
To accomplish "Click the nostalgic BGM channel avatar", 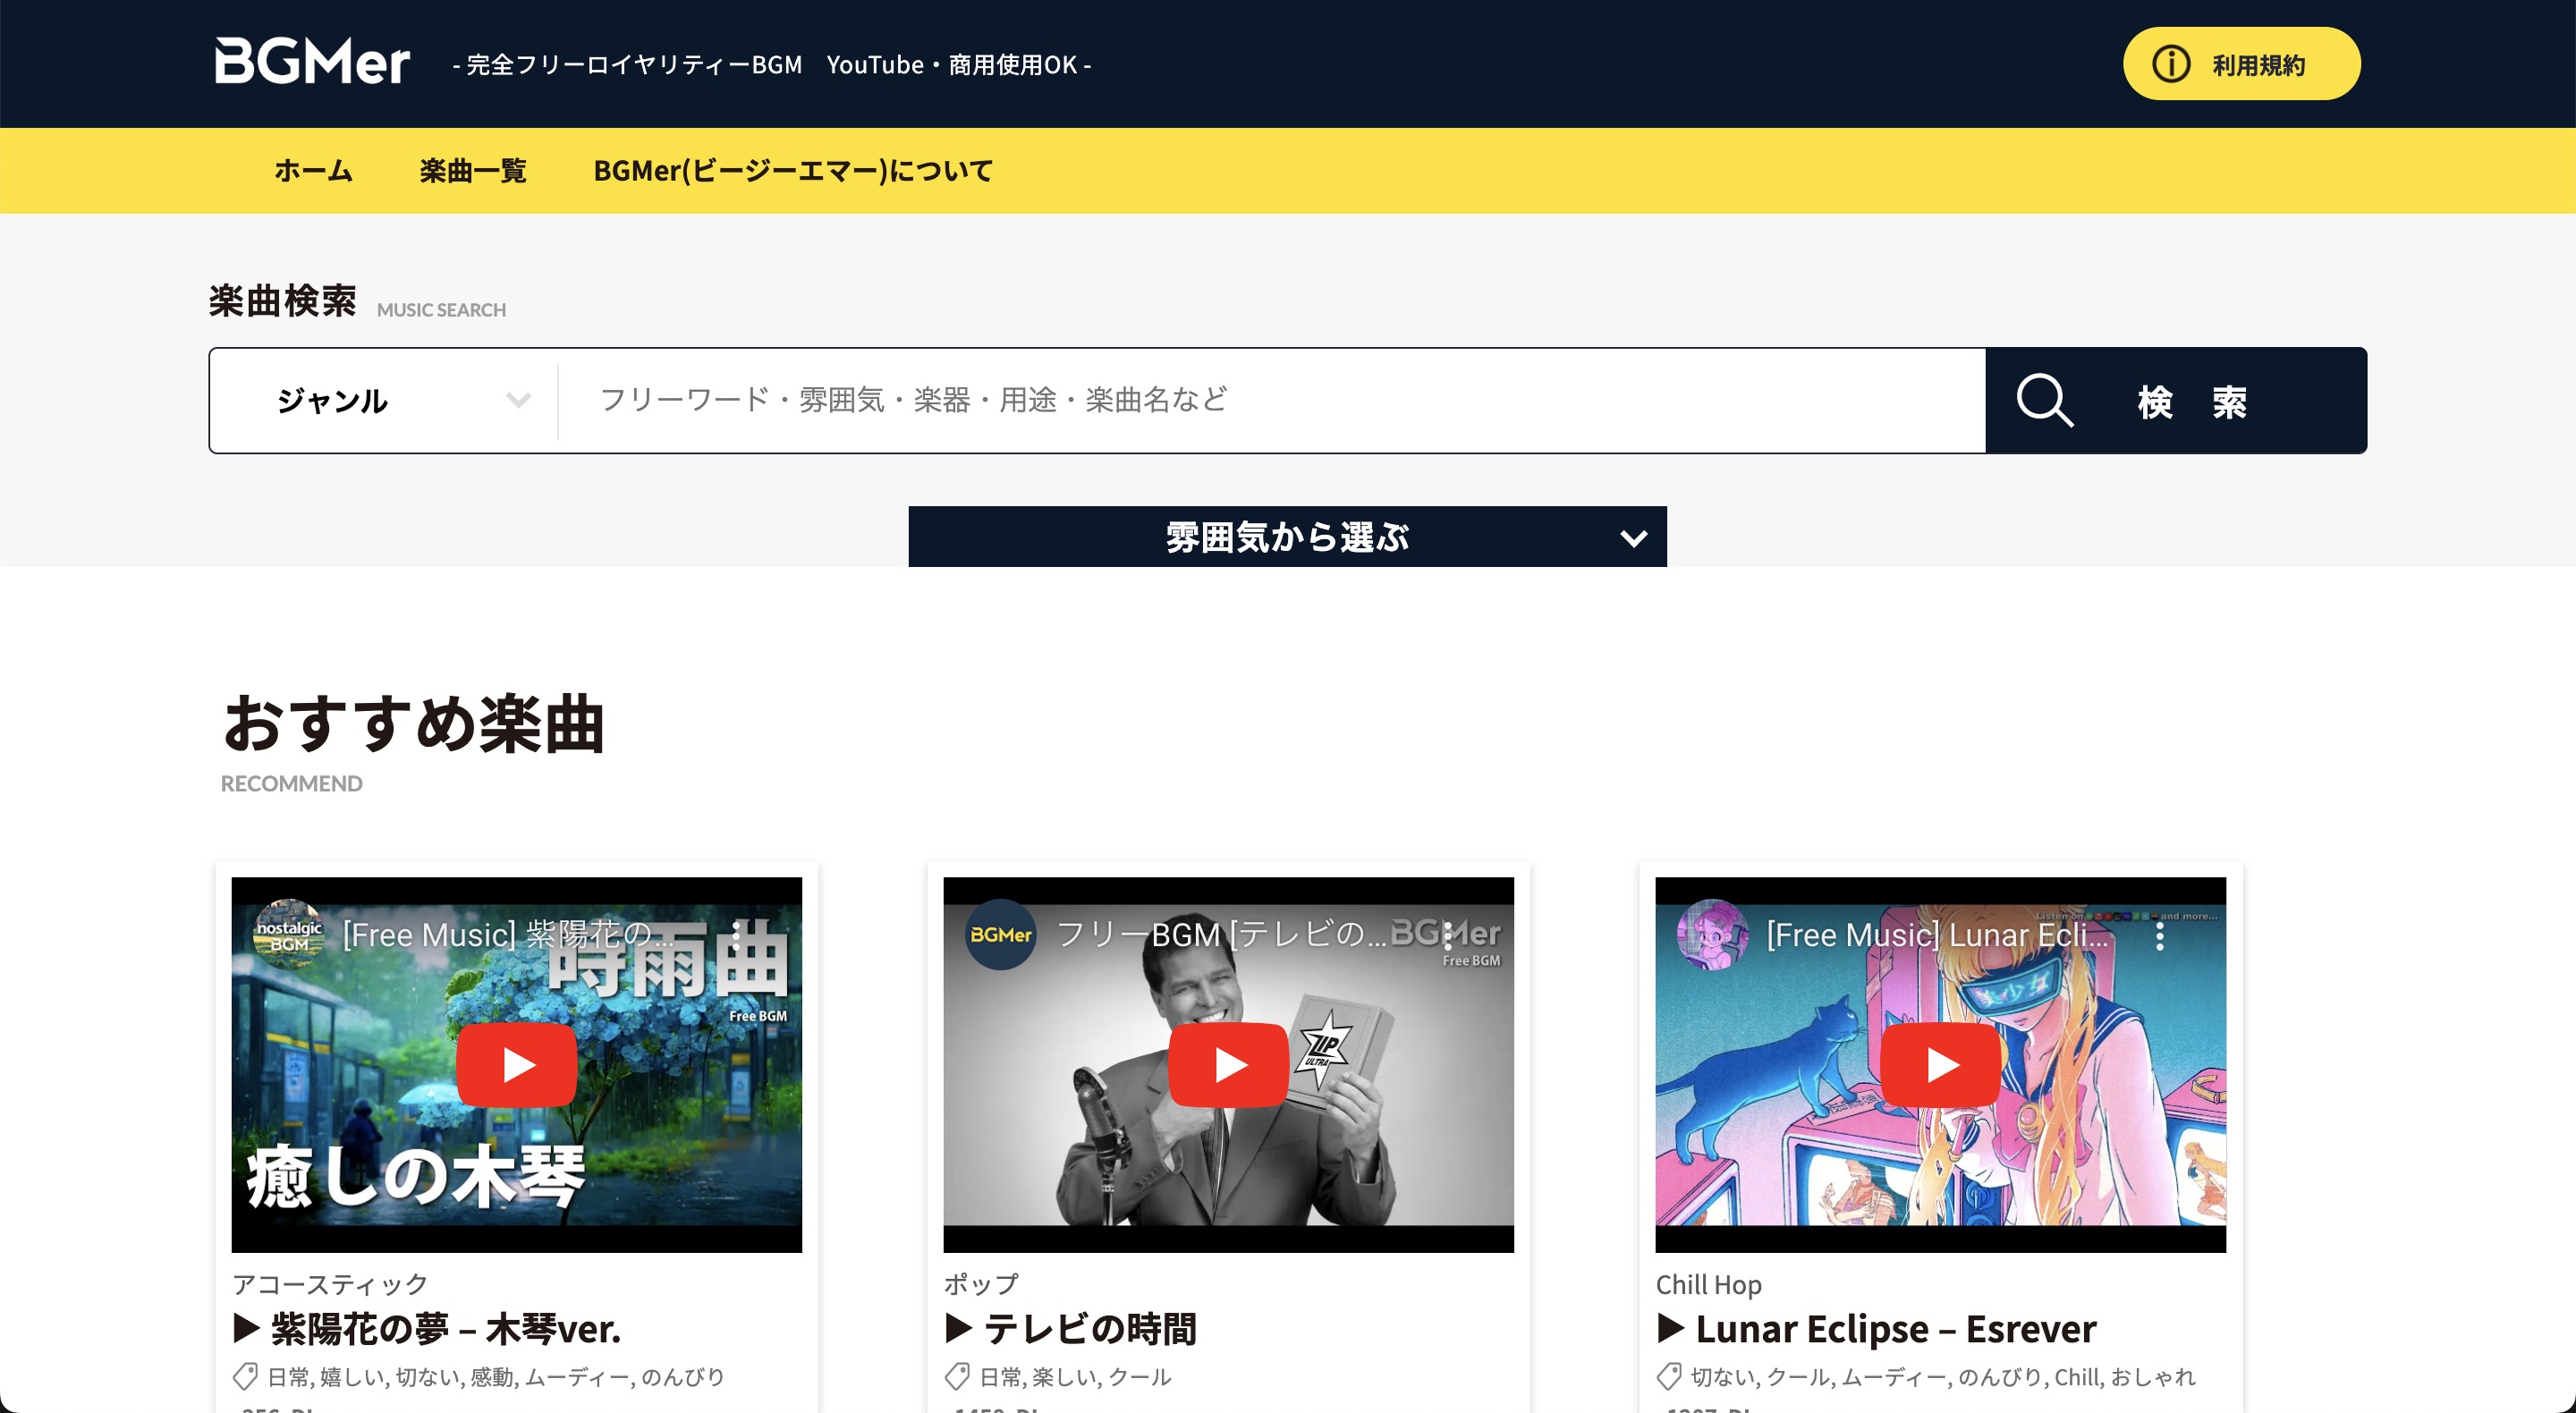I will click(x=289, y=935).
